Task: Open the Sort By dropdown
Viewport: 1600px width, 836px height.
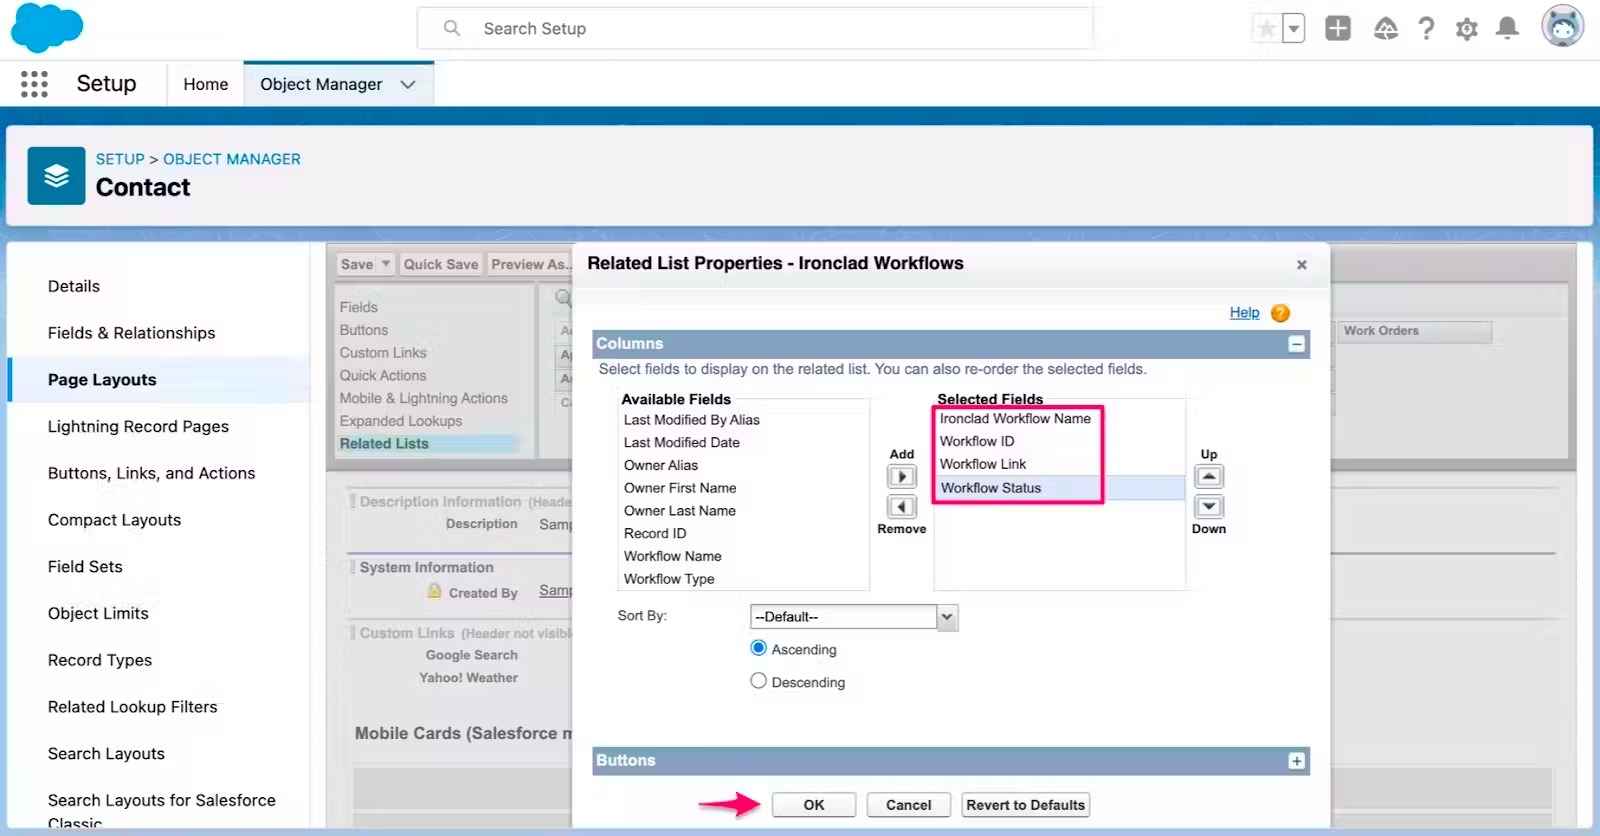Action: (x=854, y=617)
